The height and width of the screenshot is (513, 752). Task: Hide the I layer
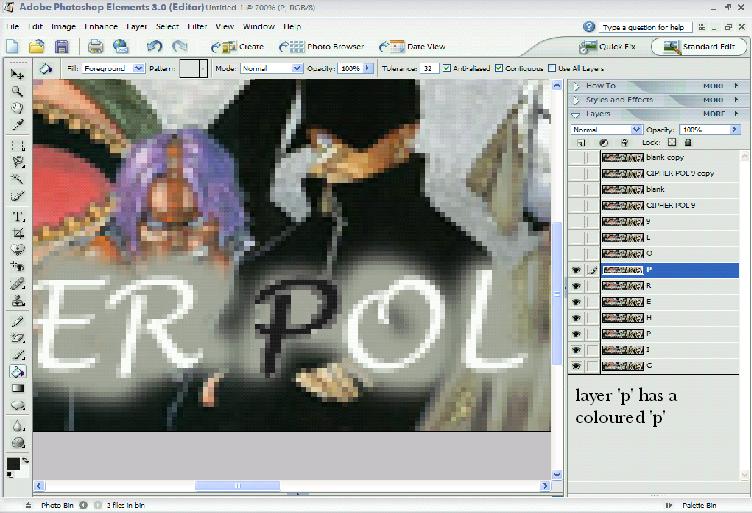[576, 350]
